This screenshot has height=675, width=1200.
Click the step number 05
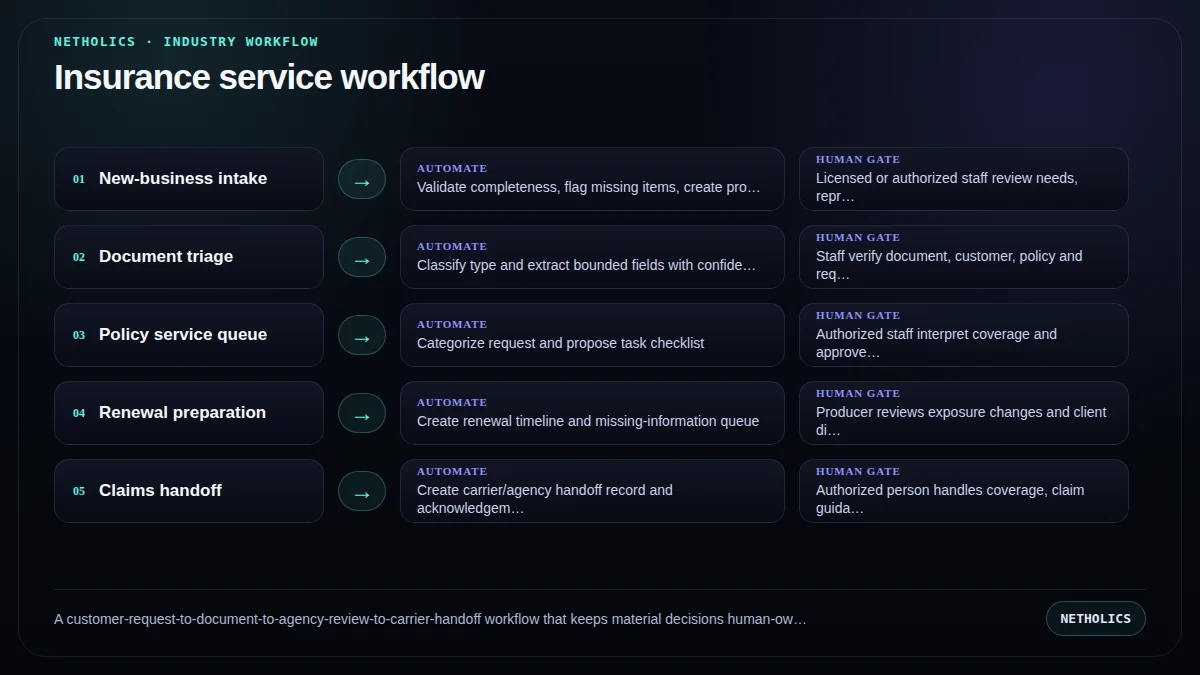(79, 491)
